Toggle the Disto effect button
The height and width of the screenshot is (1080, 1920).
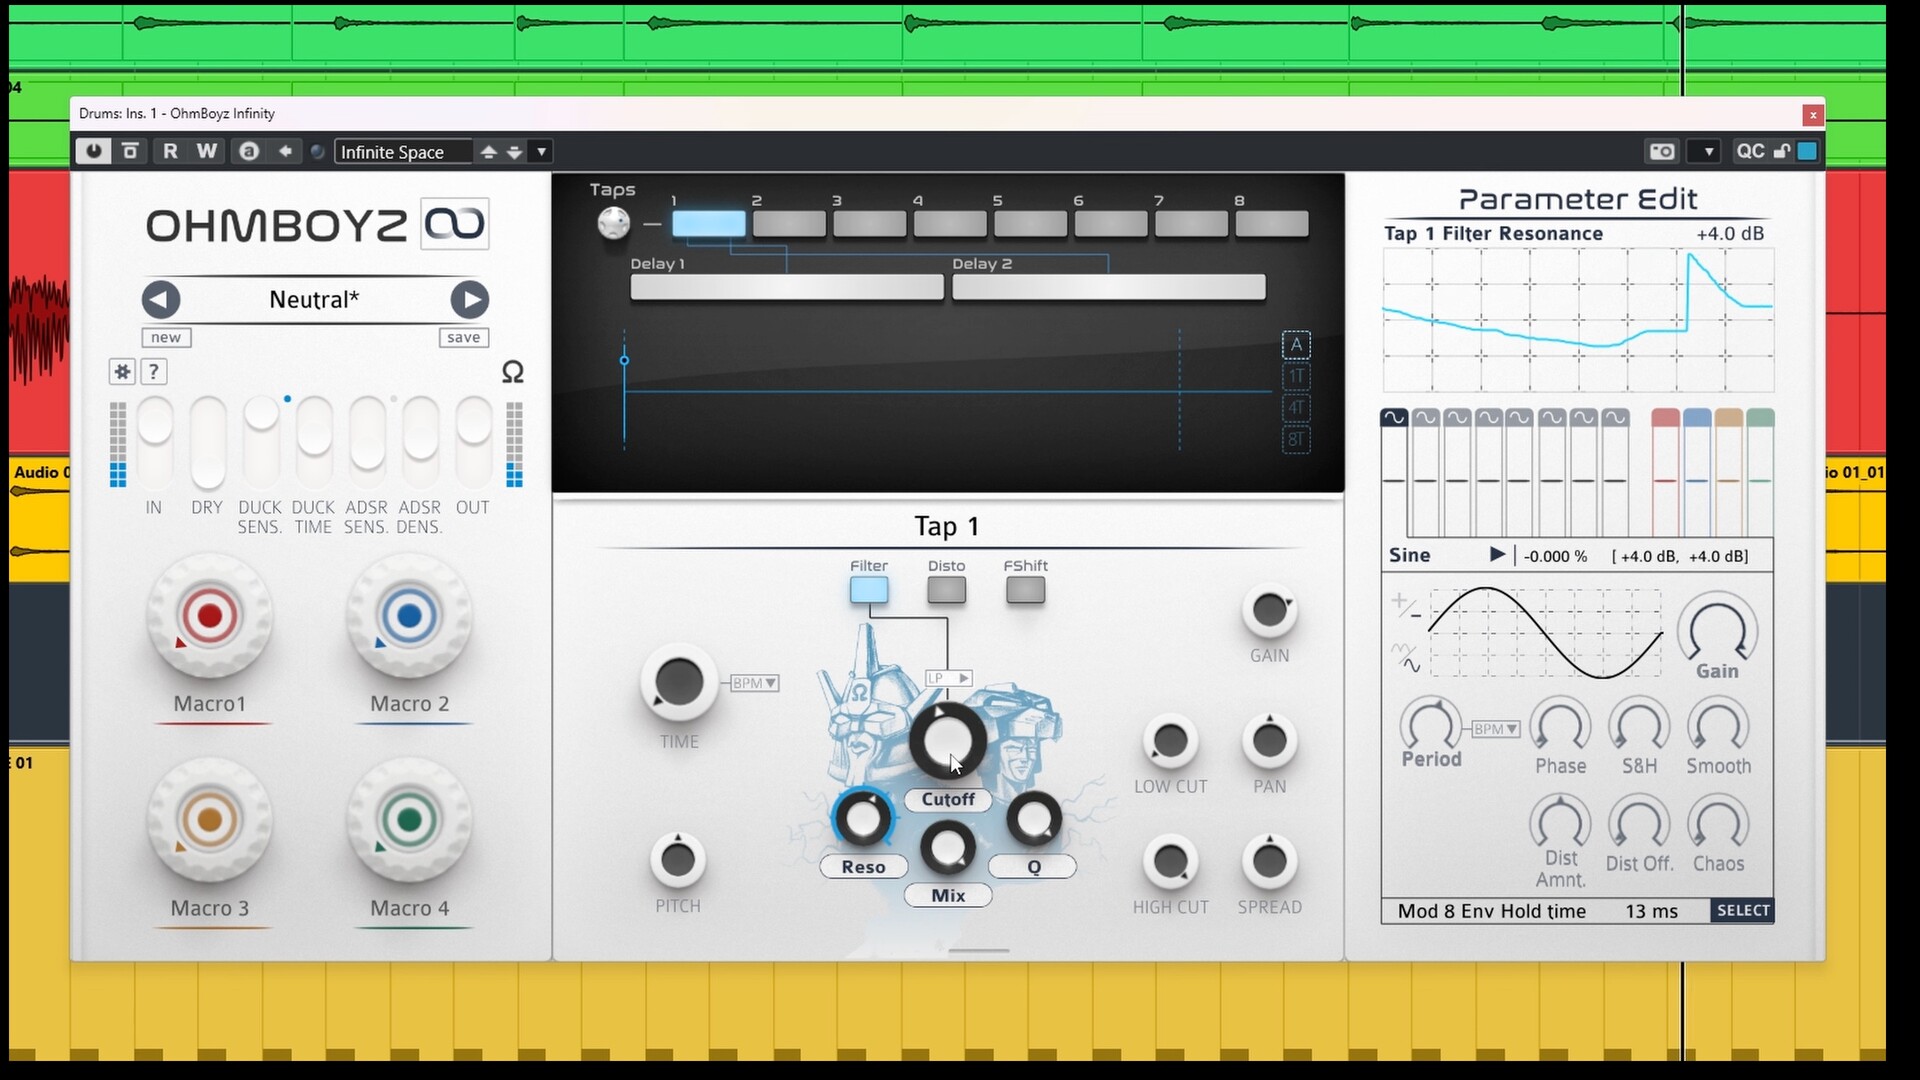946,590
